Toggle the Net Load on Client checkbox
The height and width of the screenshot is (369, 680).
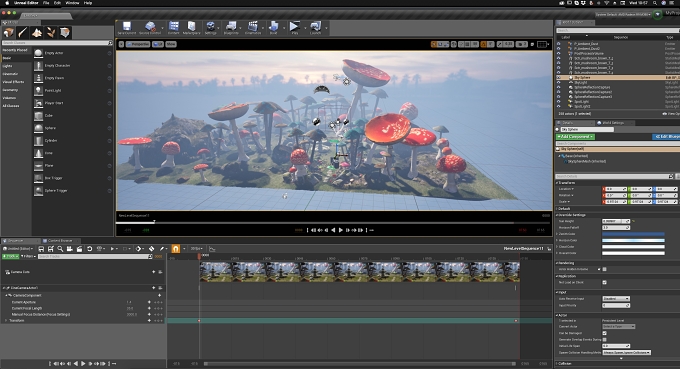605,282
